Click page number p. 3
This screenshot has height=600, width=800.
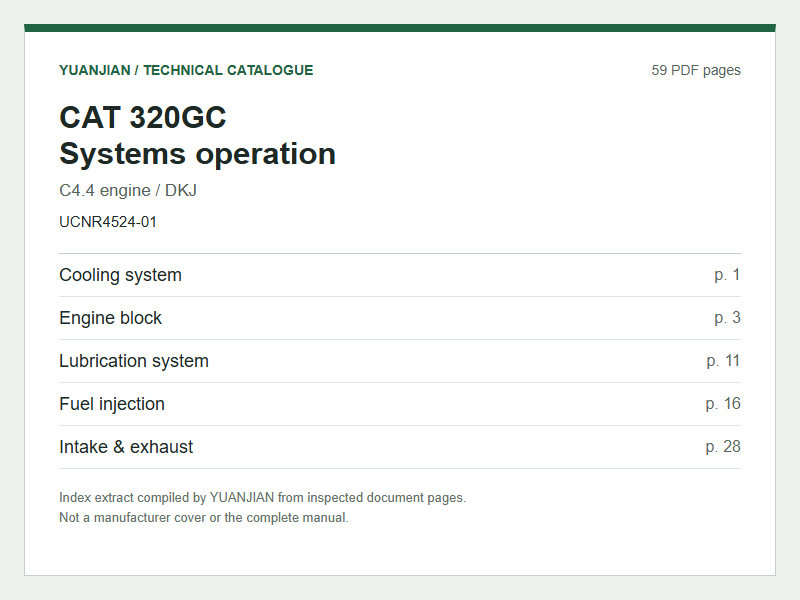[x=727, y=318]
